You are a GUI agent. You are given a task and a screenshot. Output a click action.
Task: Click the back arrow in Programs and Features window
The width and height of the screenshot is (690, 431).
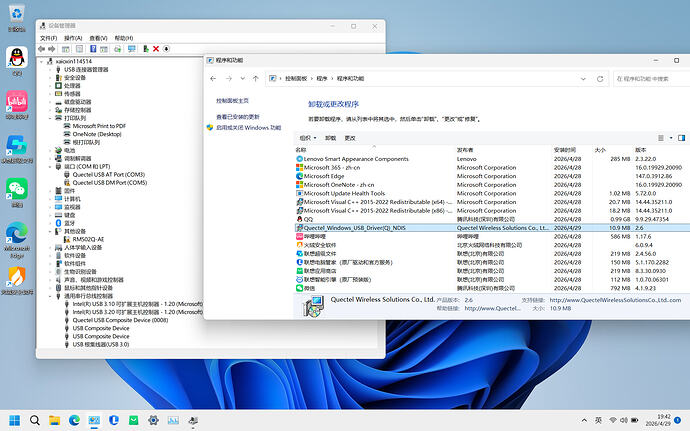click(213, 78)
